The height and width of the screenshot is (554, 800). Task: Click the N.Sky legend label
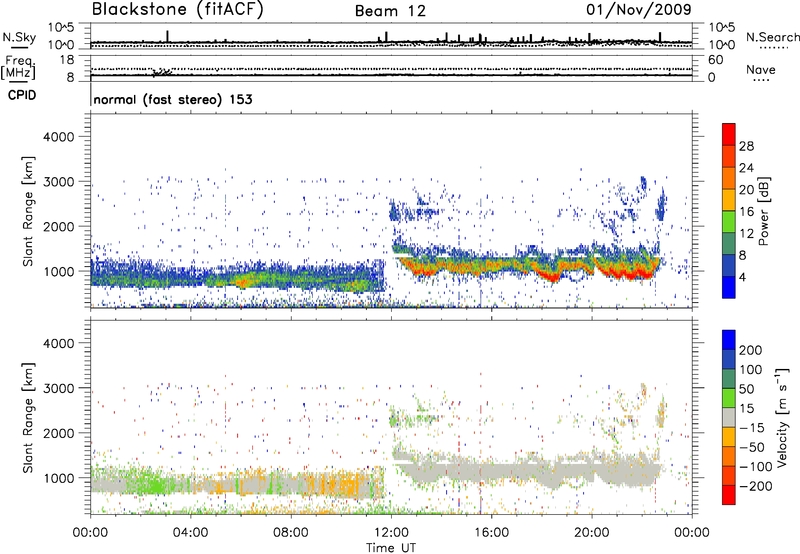pyautogui.click(x=19, y=37)
